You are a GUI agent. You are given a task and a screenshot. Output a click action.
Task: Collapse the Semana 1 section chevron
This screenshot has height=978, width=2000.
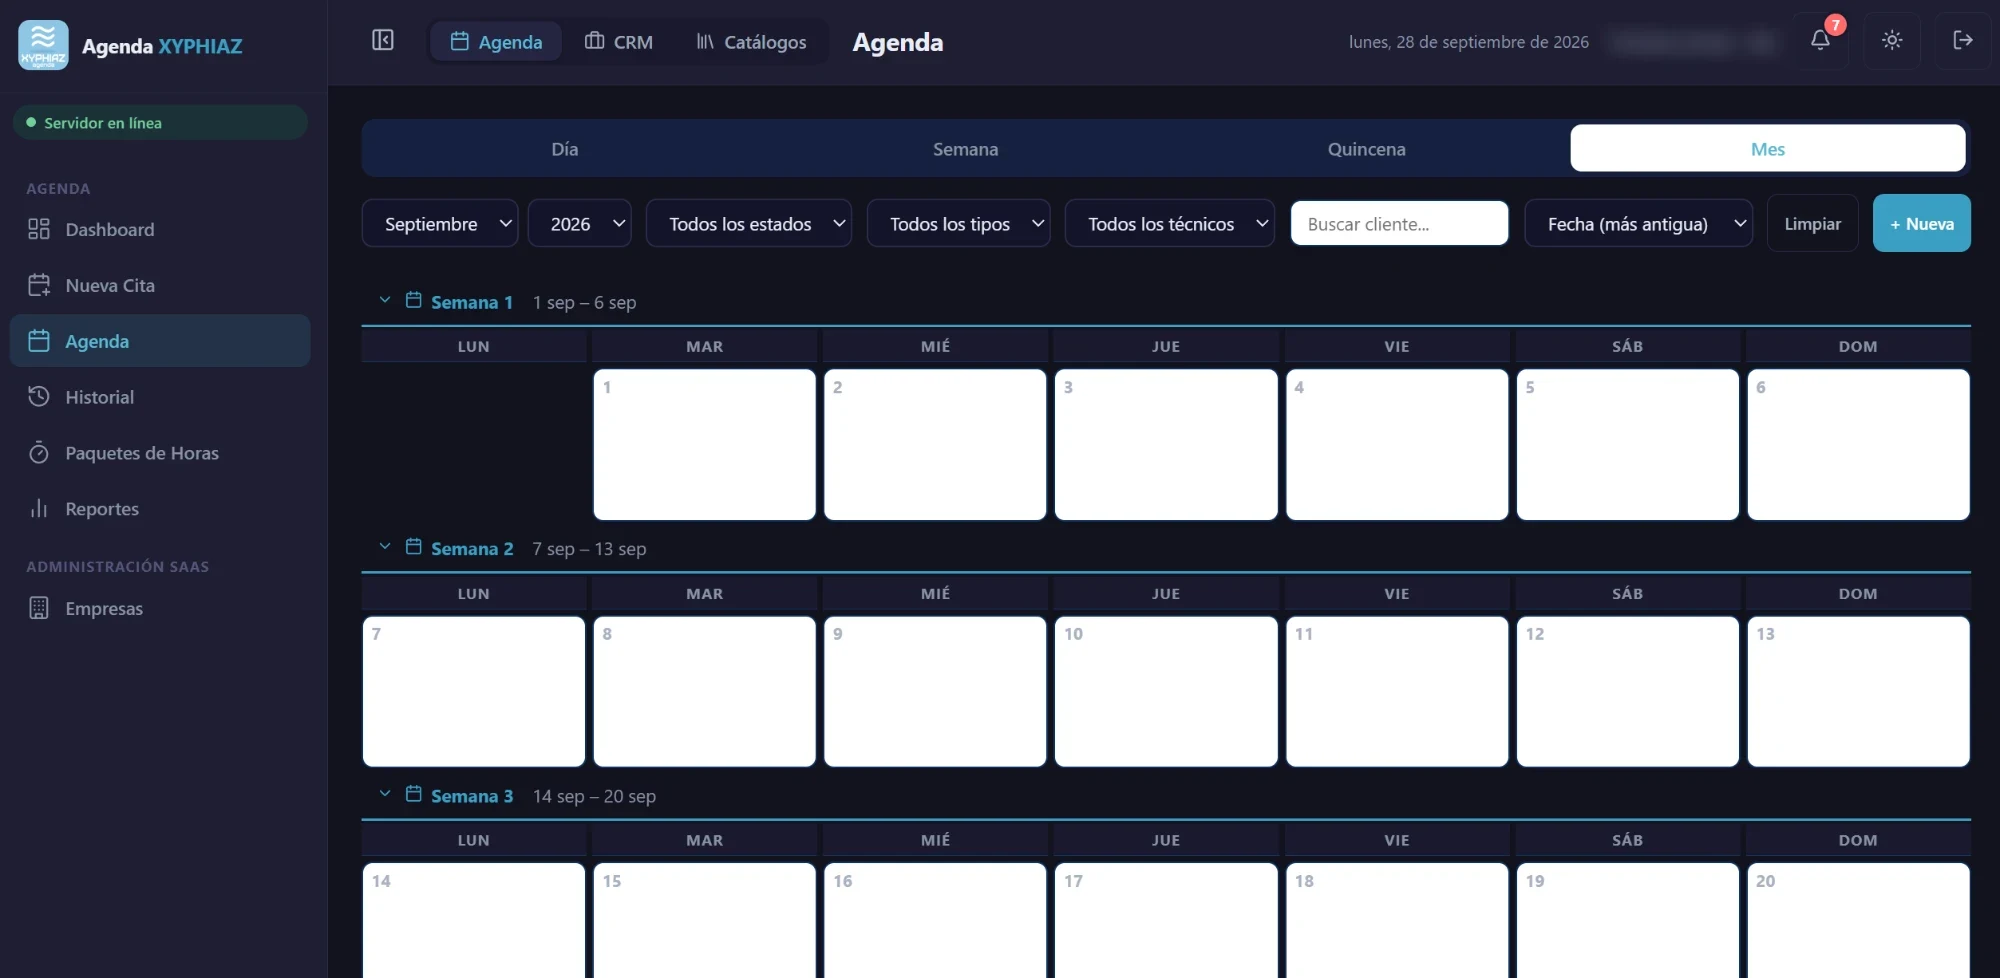click(385, 300)
